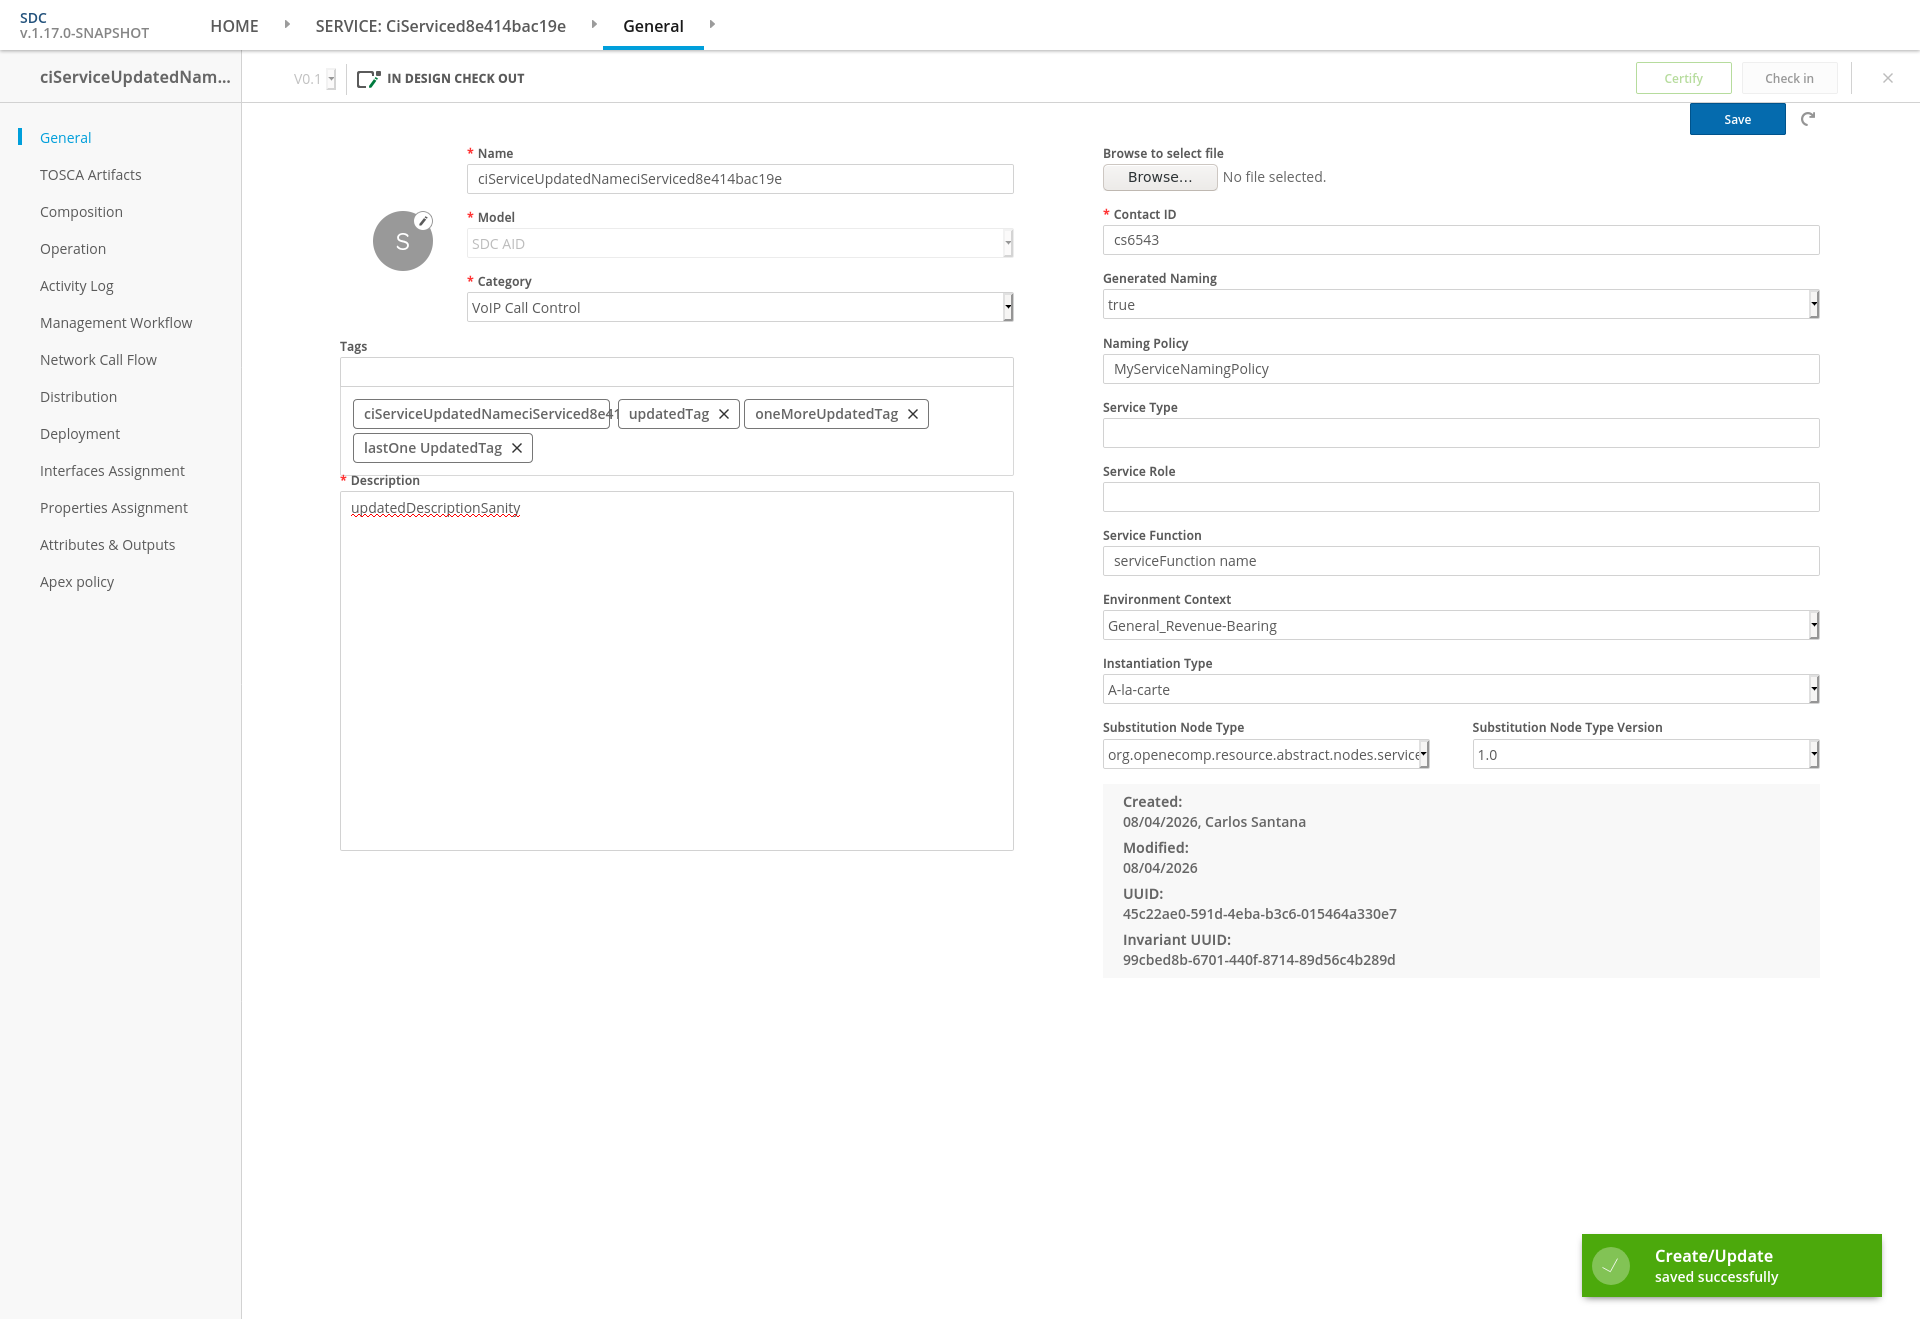
Task: Click success checkmark in notification toast
Action: pyautogui.click(x=1611, y=1266)
